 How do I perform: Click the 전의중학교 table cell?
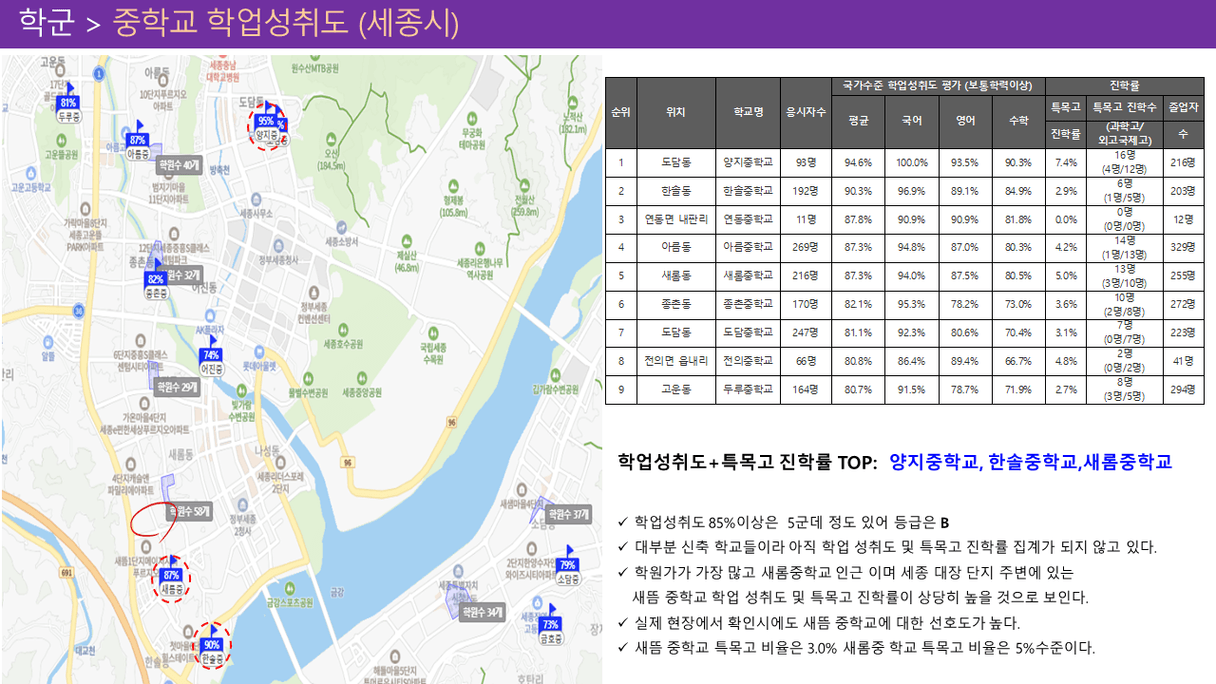[748, 361]
